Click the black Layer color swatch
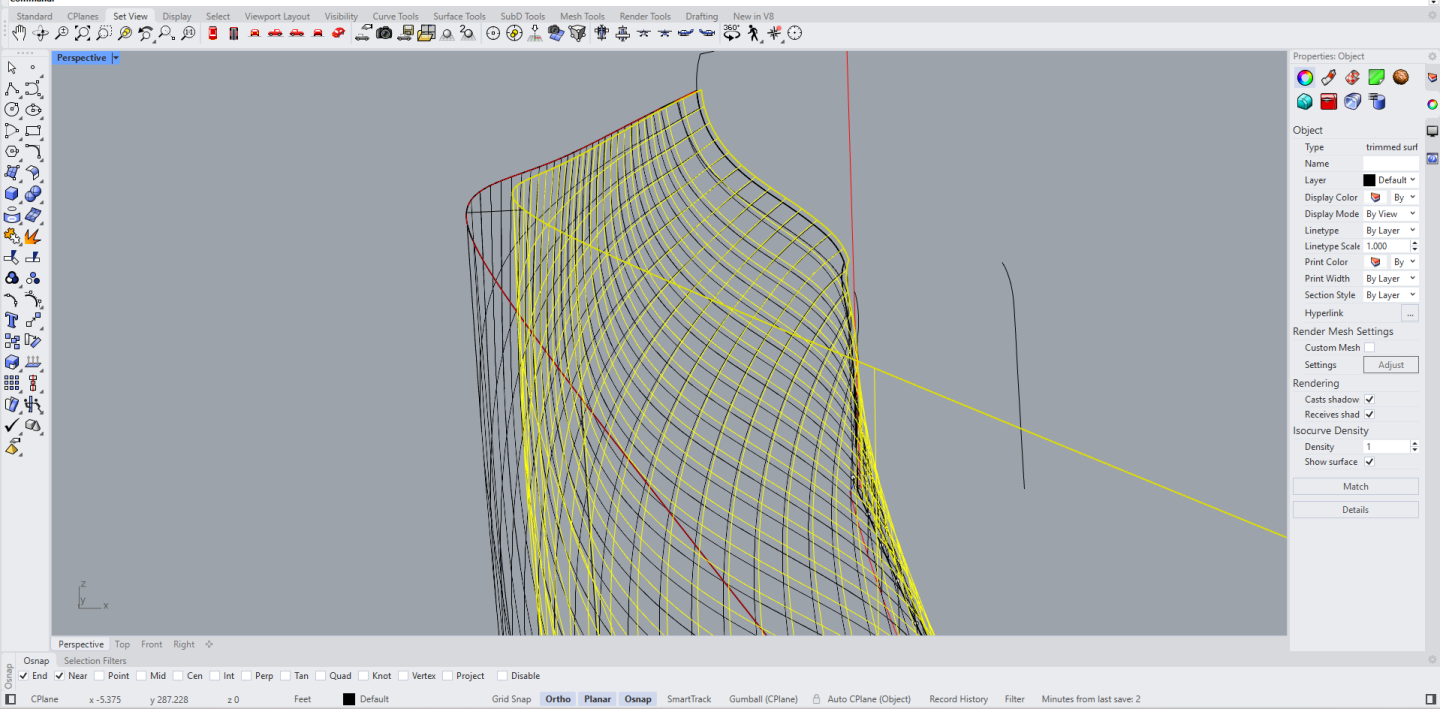1440x709 pixels. coord(1369,181)
